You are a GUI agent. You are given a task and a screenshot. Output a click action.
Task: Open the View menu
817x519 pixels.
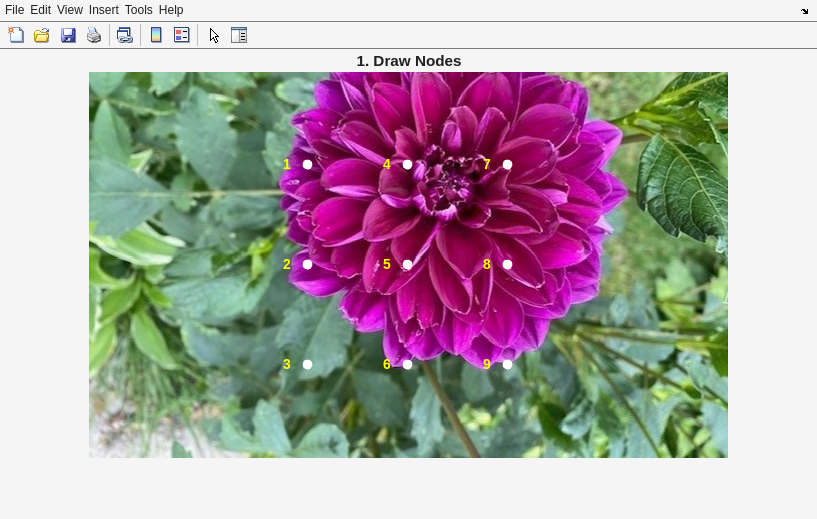(x=70, y=10)
